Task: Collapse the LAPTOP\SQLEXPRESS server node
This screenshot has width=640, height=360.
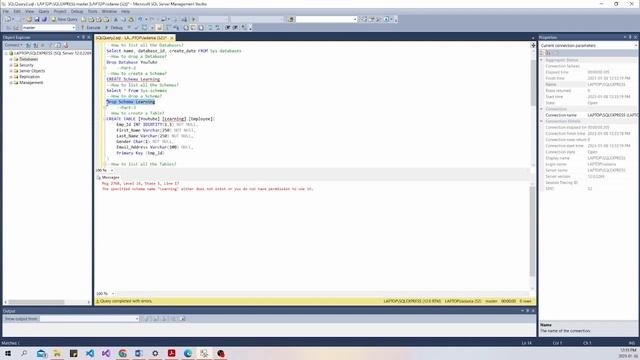Action: coord(6,53)
